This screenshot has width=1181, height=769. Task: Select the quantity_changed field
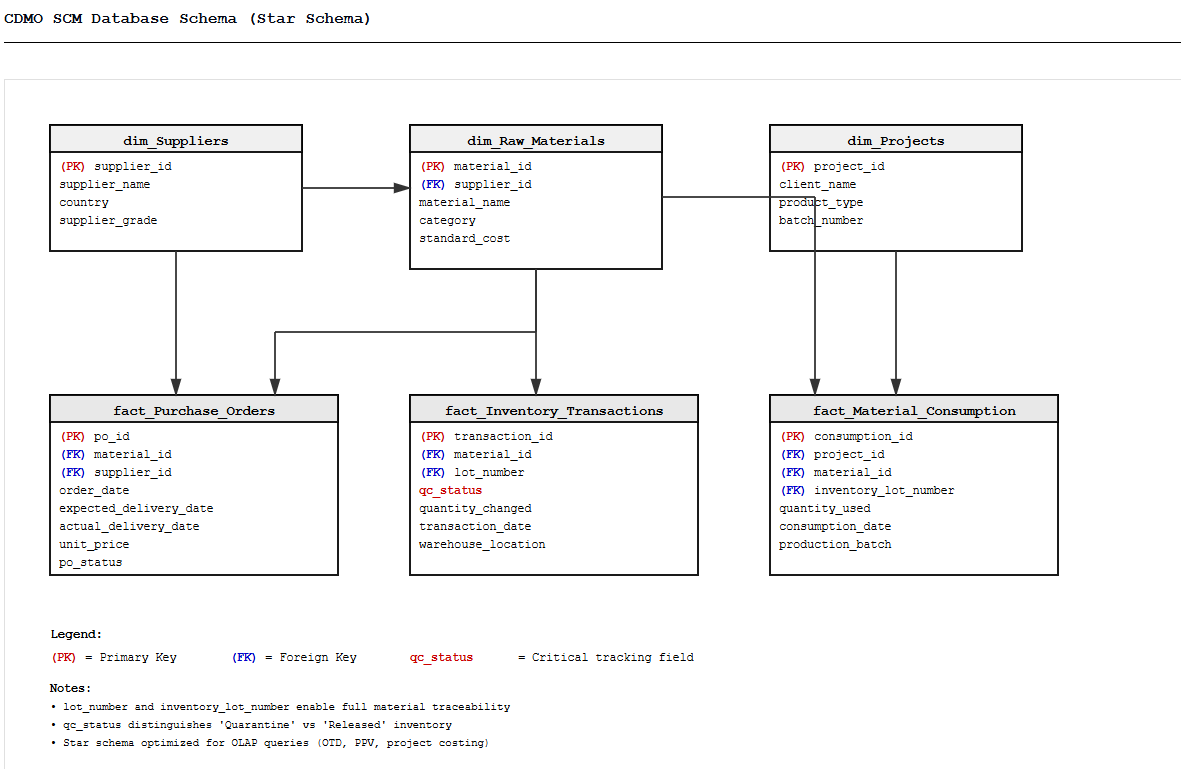point(475,509)
